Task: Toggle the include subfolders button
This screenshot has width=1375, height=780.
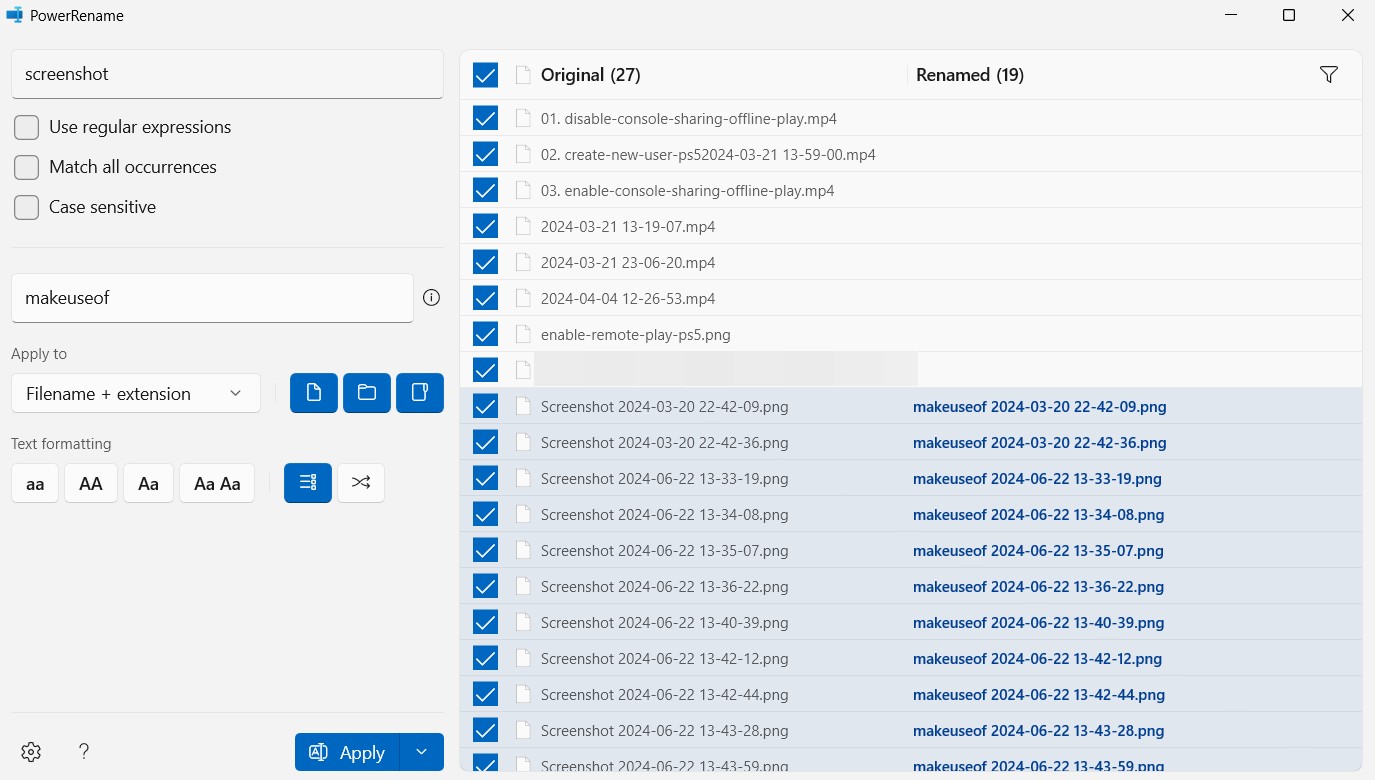Action: click(x=420, y=393)
